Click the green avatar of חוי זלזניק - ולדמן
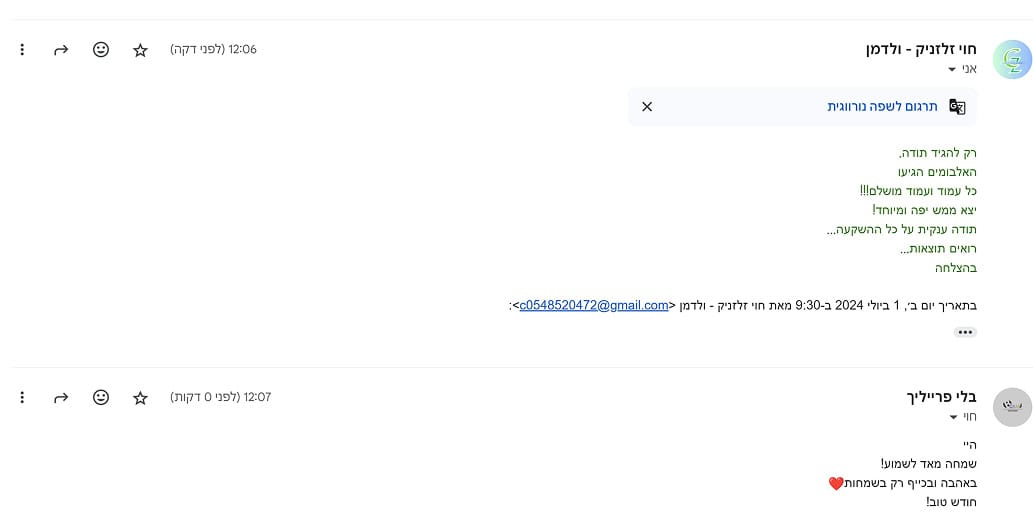 point(1011,60)
